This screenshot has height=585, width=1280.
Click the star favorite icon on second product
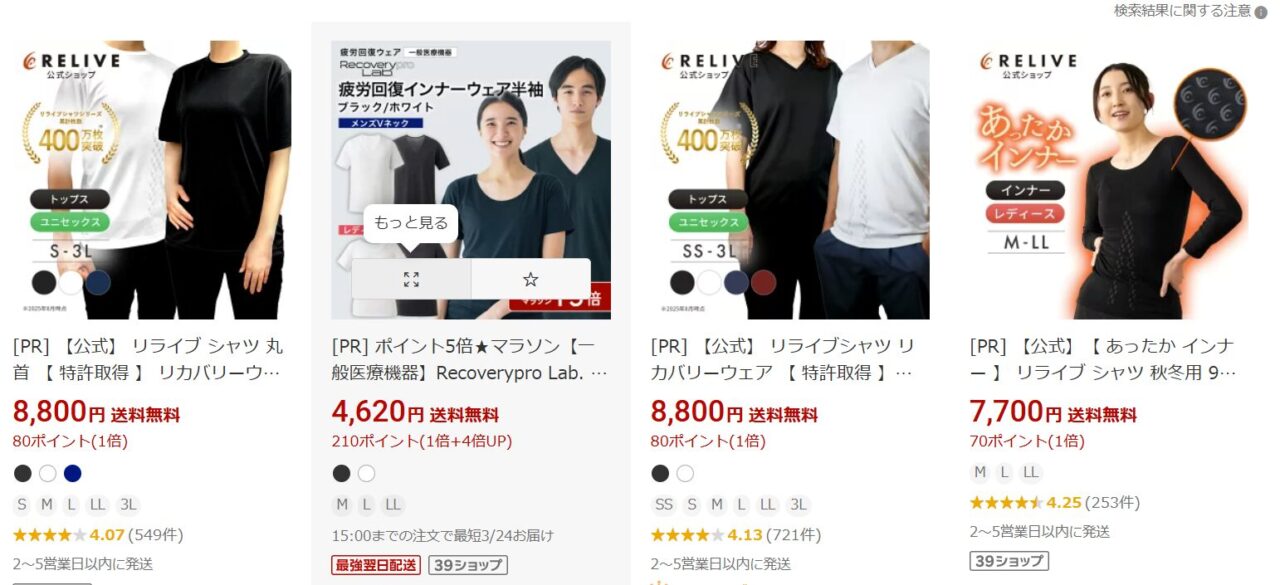point(531,279)
